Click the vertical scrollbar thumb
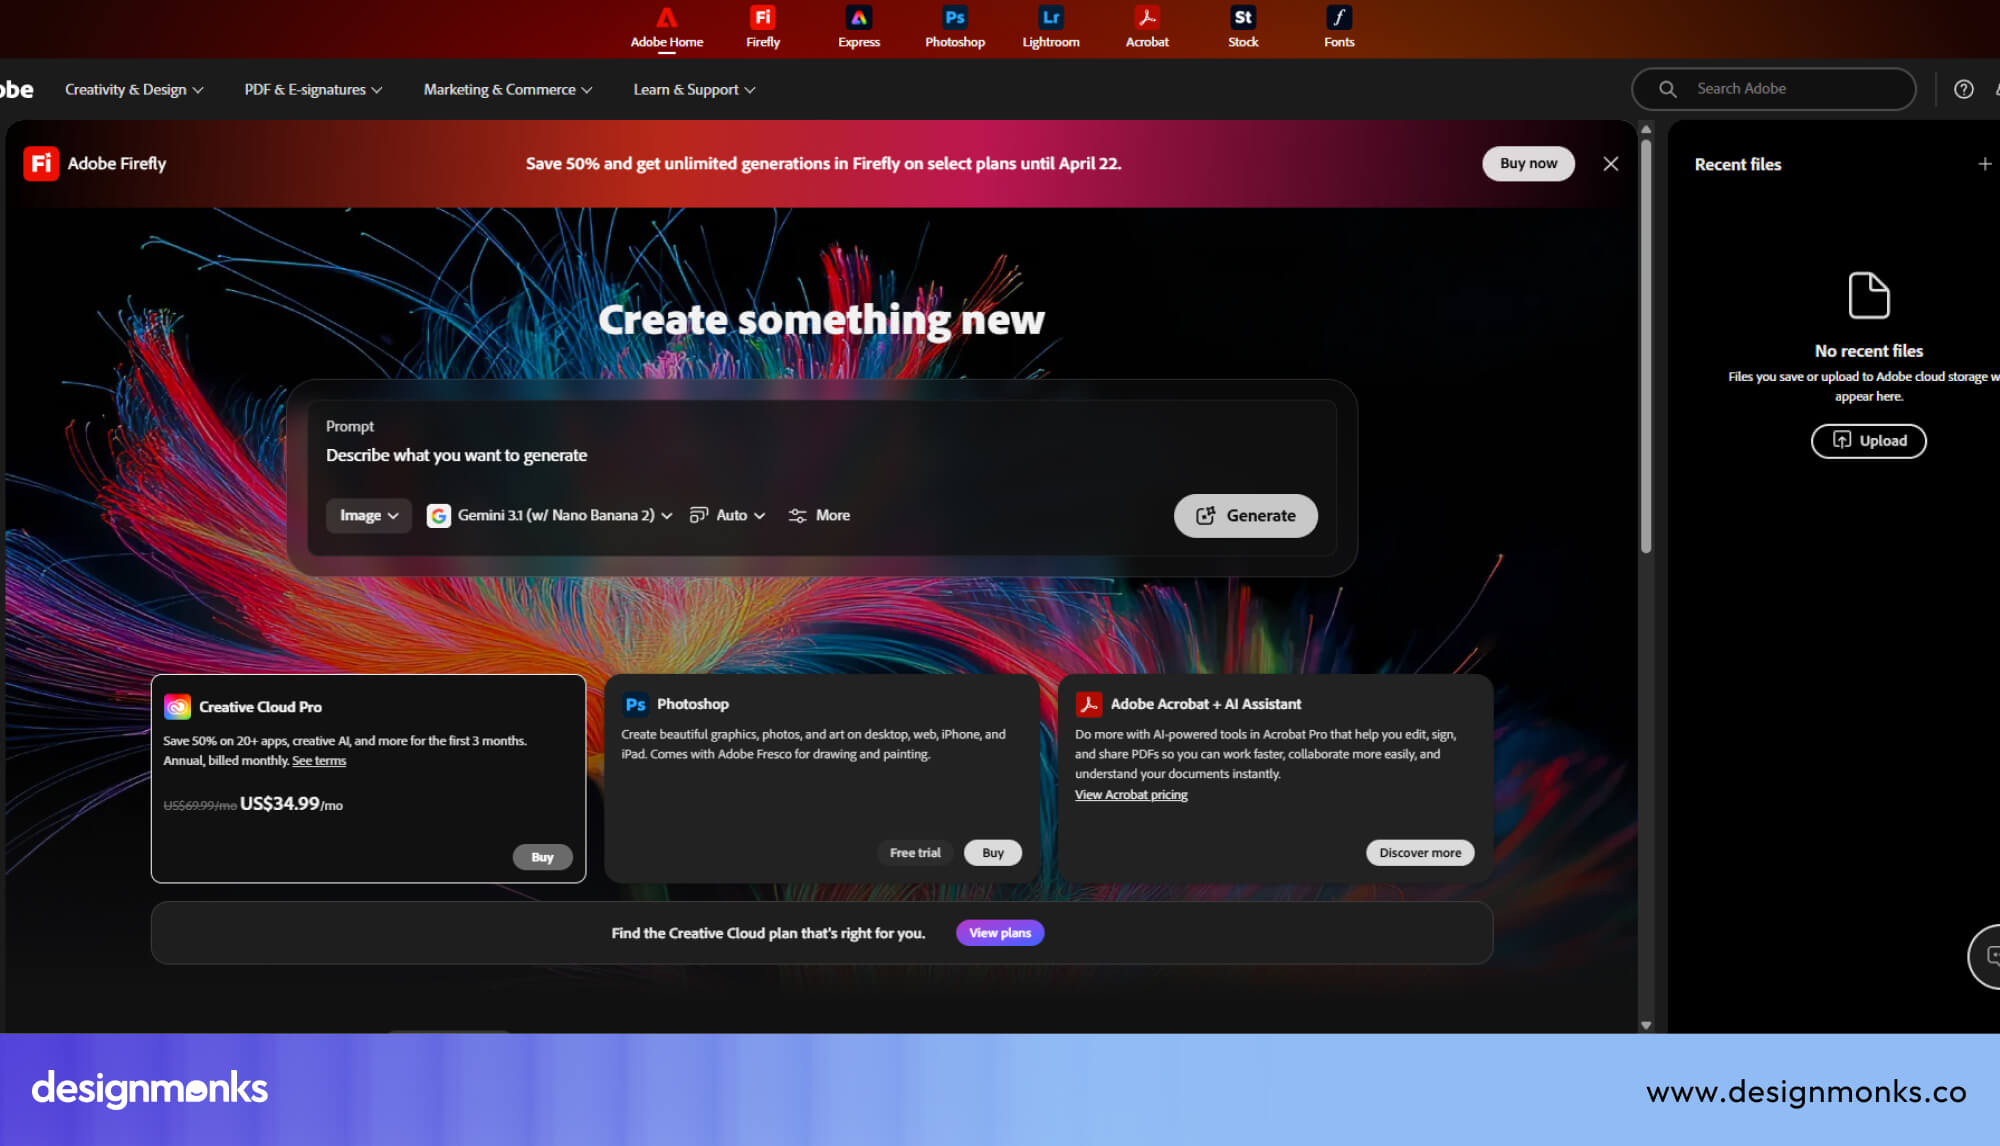 (1646, 344)
